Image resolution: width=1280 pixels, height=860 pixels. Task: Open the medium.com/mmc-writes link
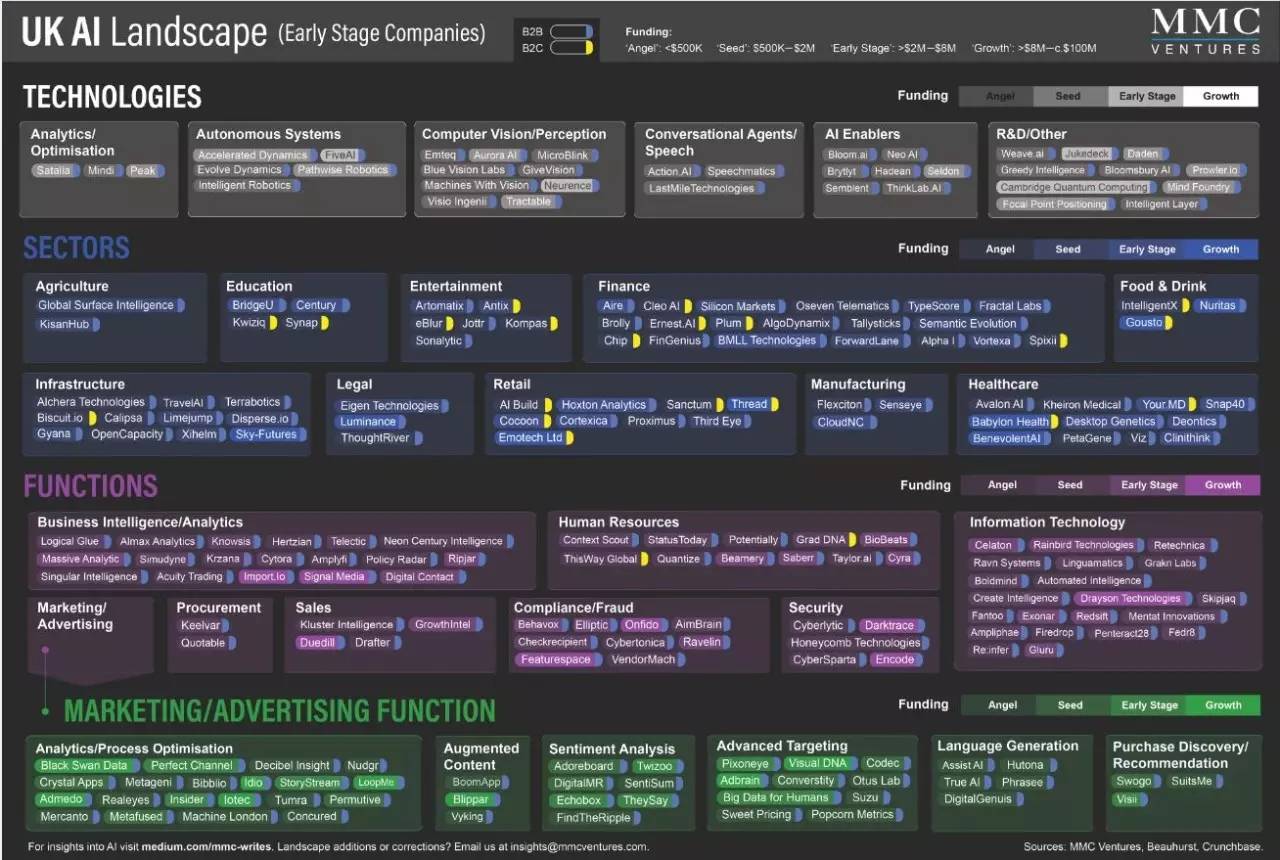[207, 847]
